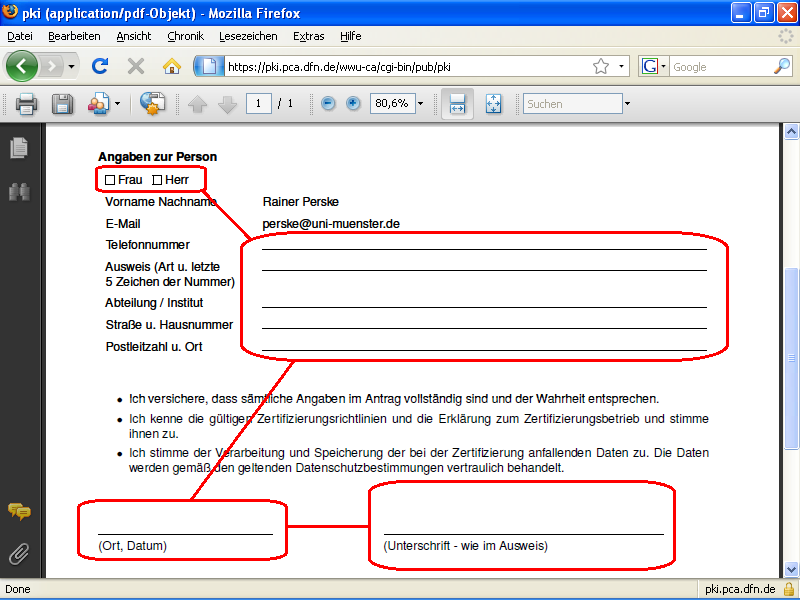Save the PDF with the floppy disk icon
Screen dimensions: 800x600
coord(62,104)
